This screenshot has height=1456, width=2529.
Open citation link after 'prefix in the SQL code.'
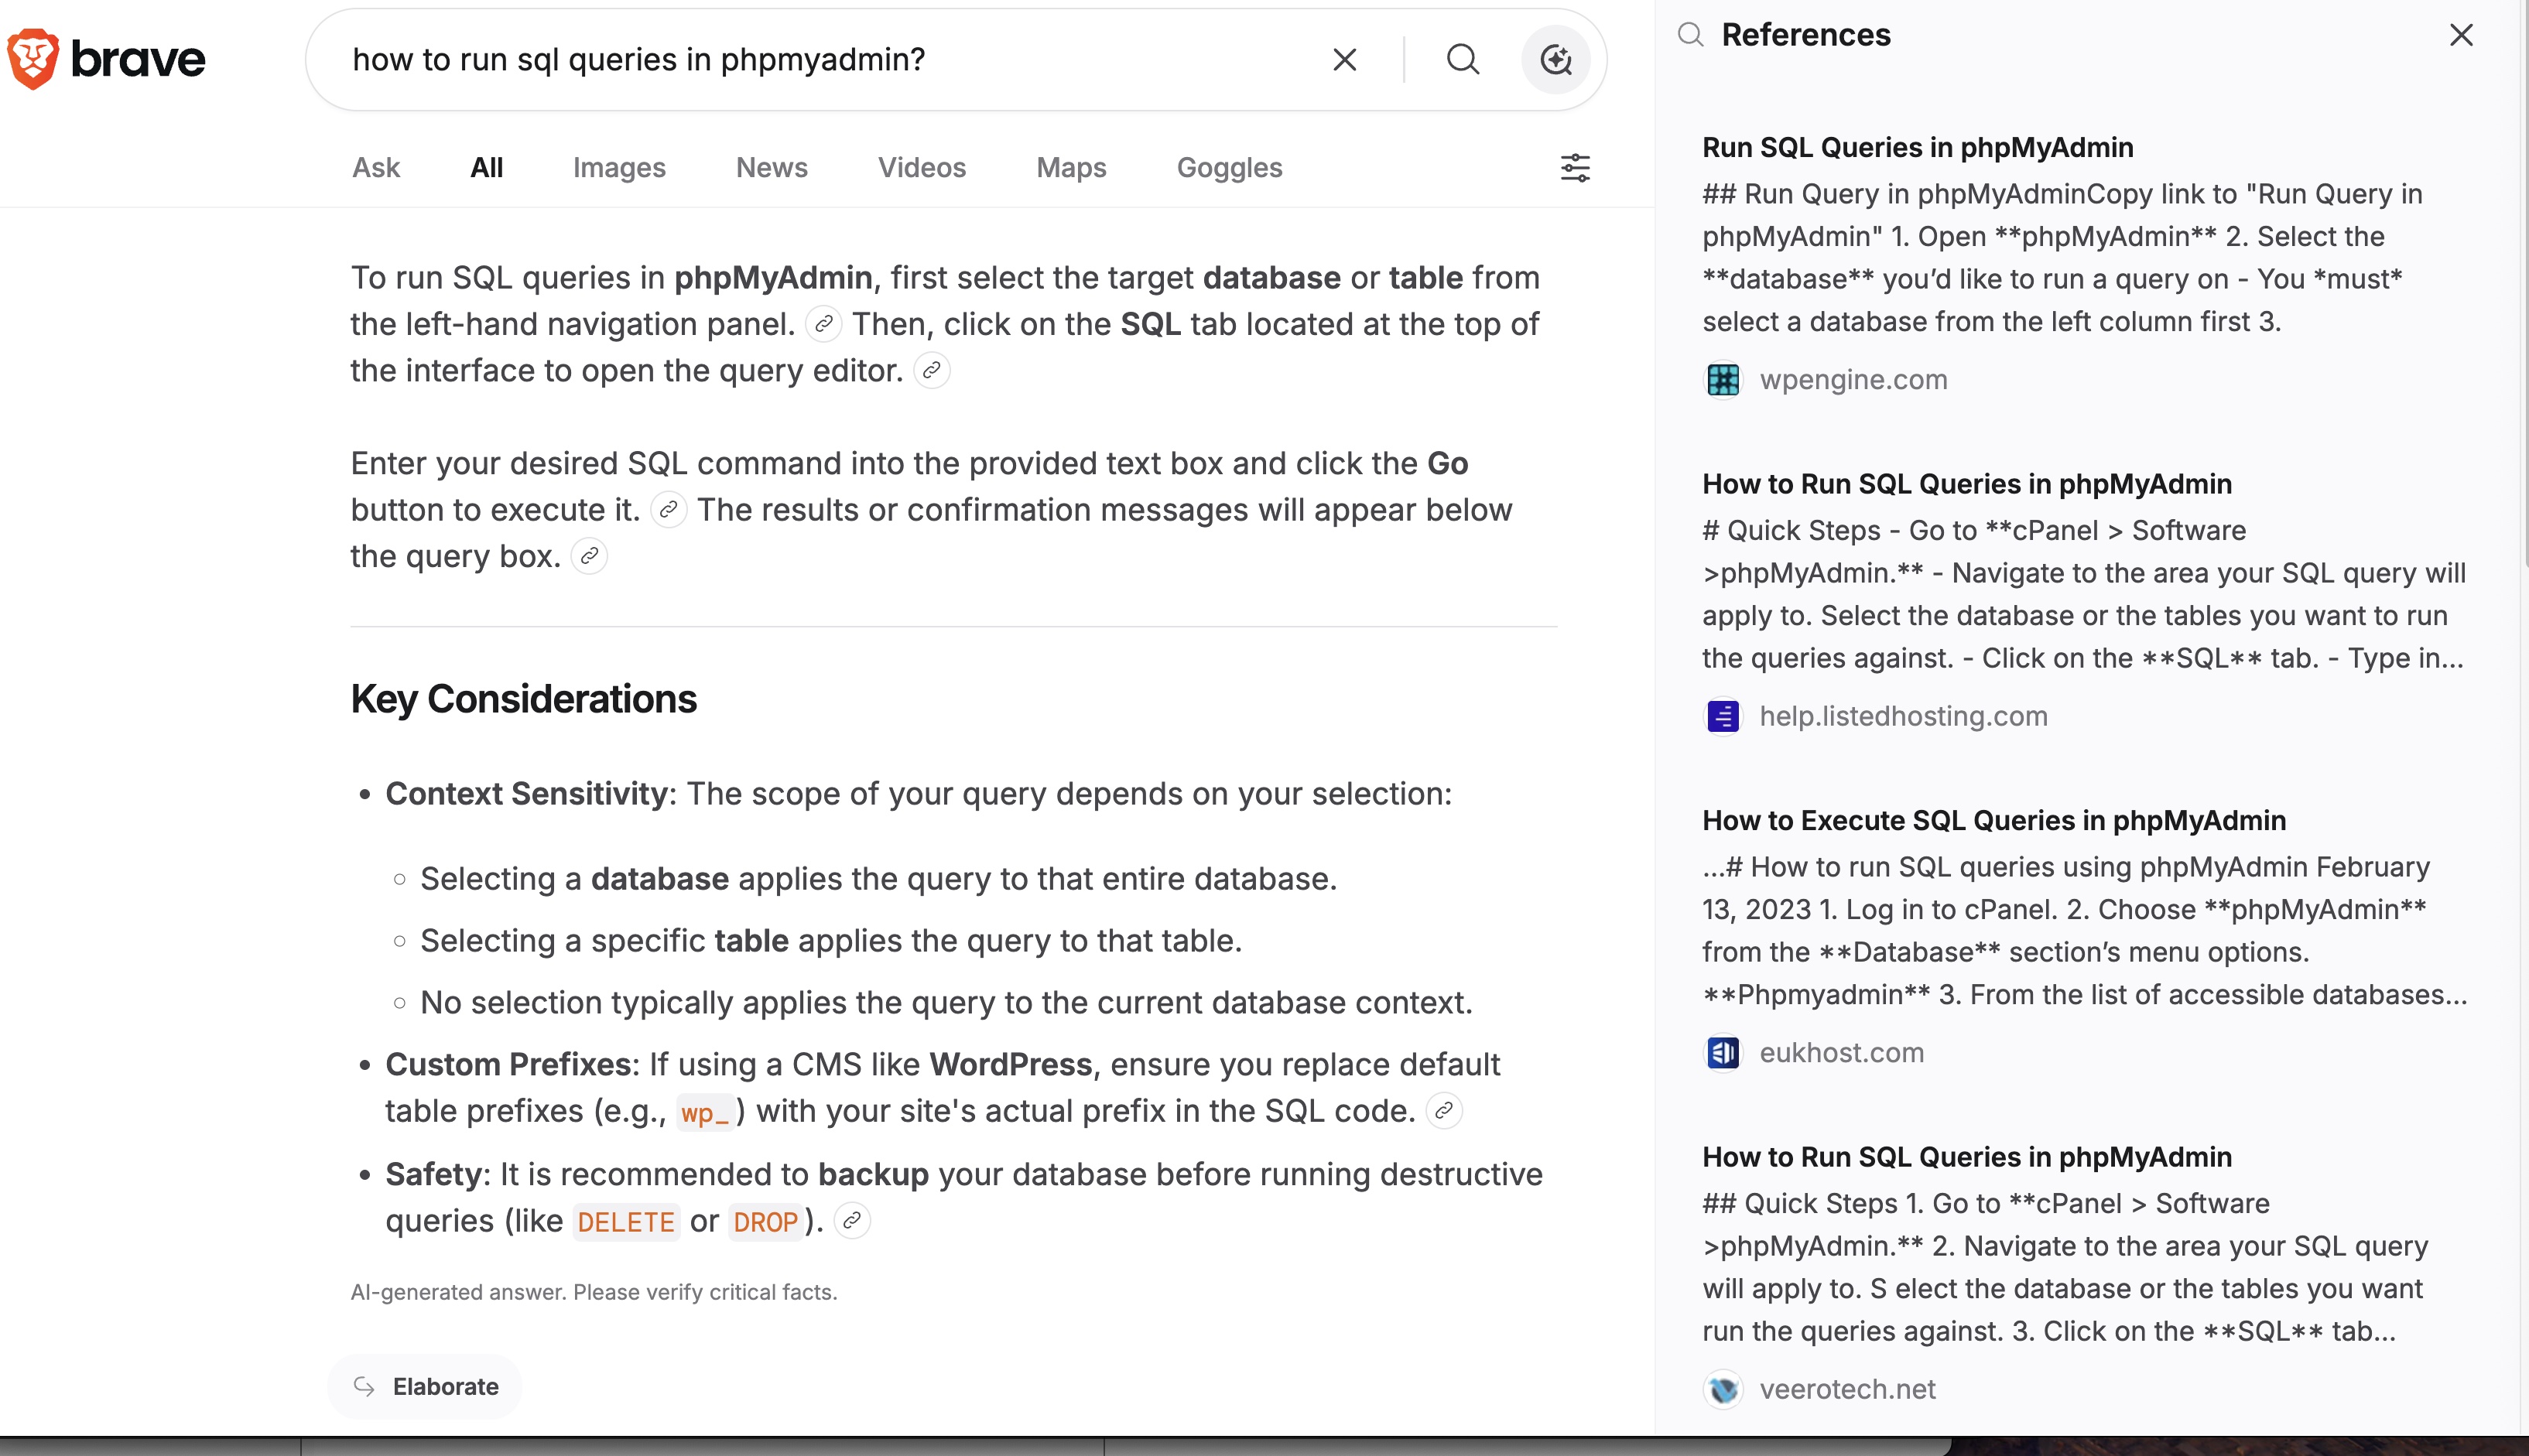1444,1111
